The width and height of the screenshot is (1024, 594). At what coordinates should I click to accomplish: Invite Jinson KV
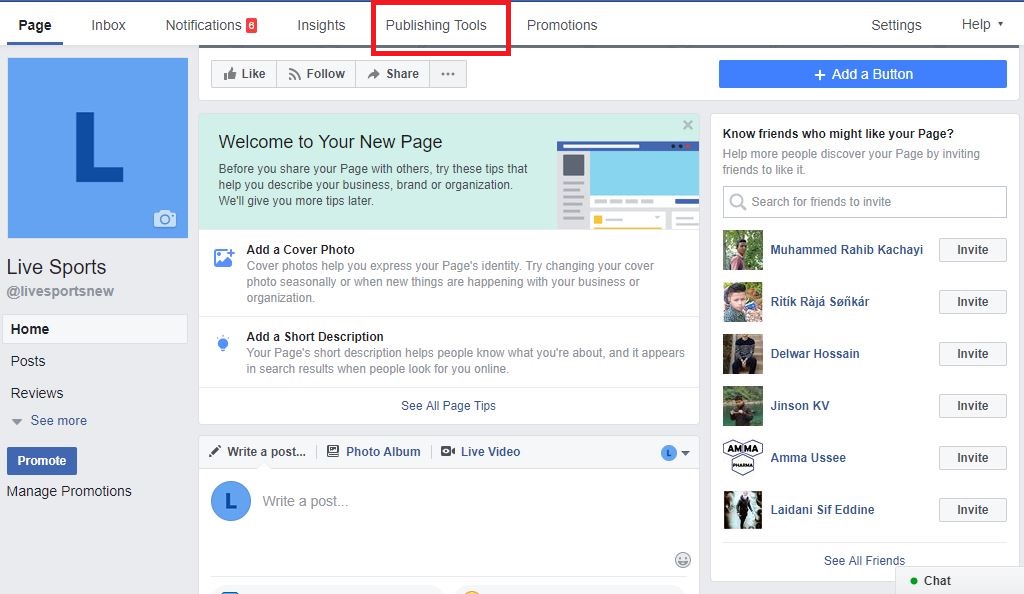(x=972, y=406)
